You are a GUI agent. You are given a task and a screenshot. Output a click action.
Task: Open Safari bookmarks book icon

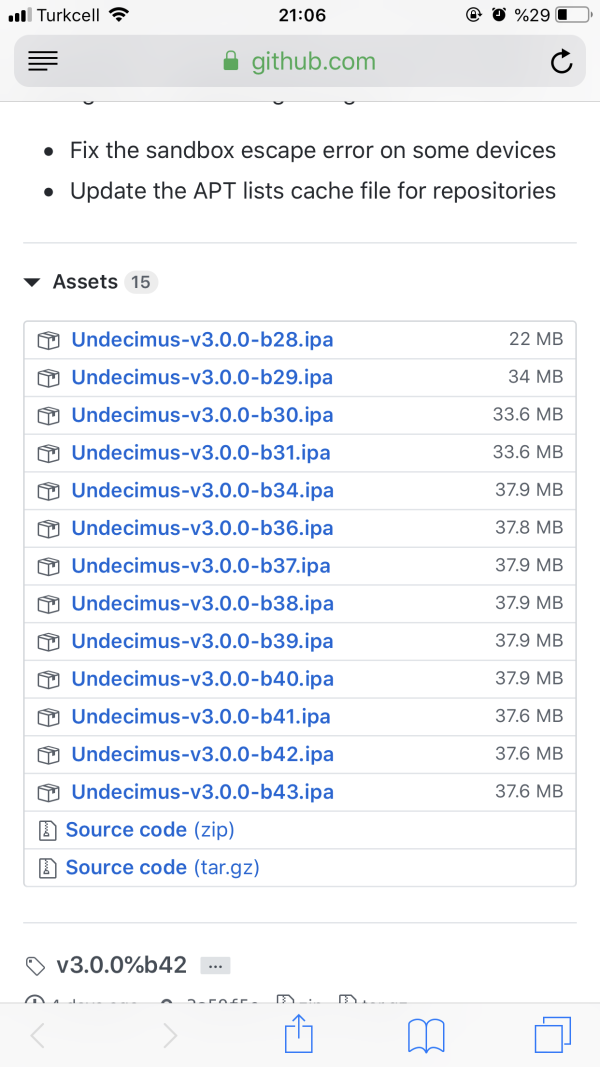(426, 1034)
